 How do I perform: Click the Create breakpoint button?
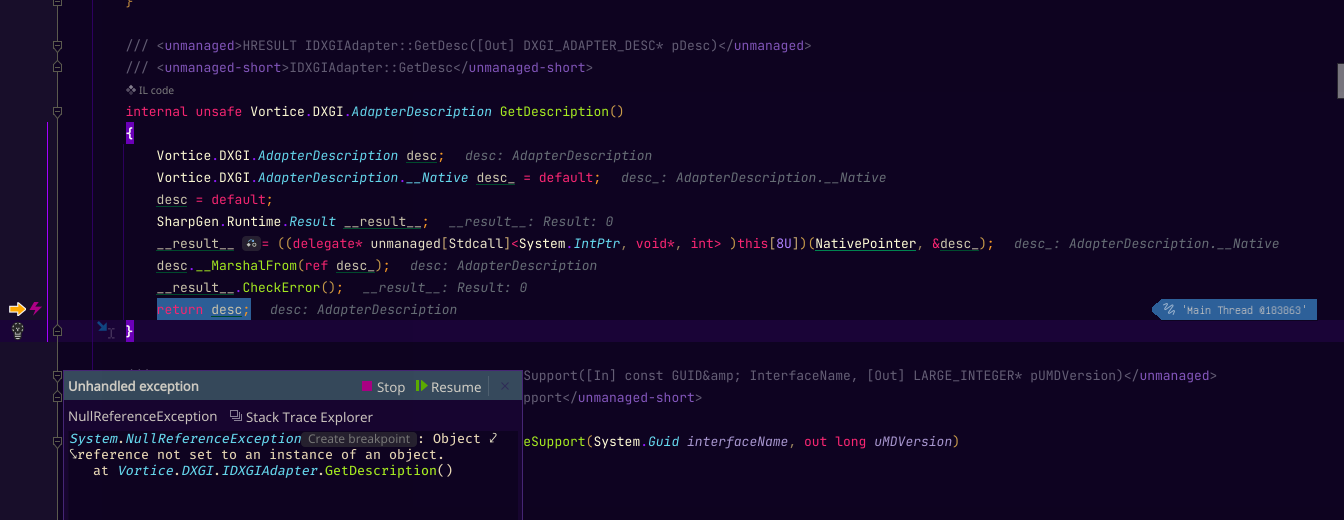tap(358, 439)
